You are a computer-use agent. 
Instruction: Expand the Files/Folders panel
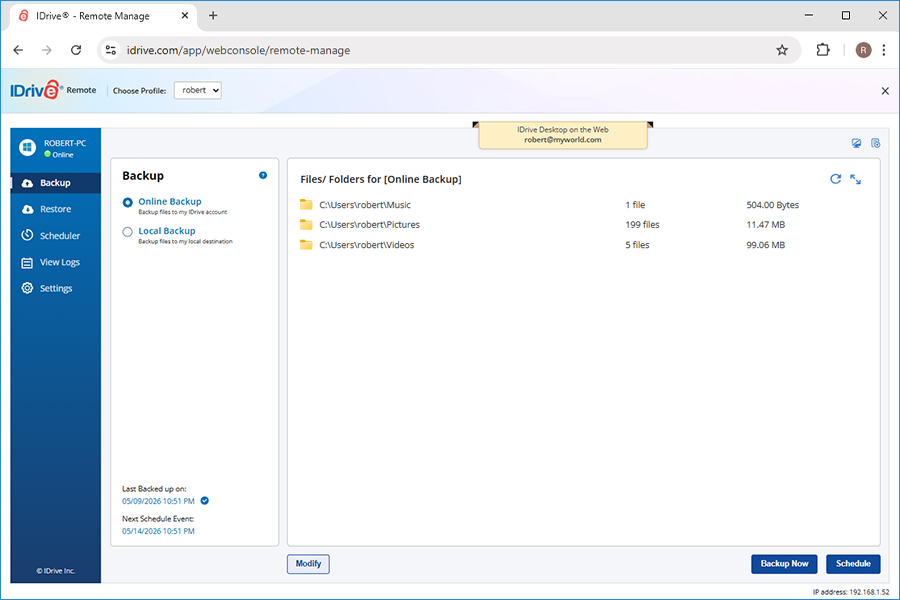tap(856, 180)
